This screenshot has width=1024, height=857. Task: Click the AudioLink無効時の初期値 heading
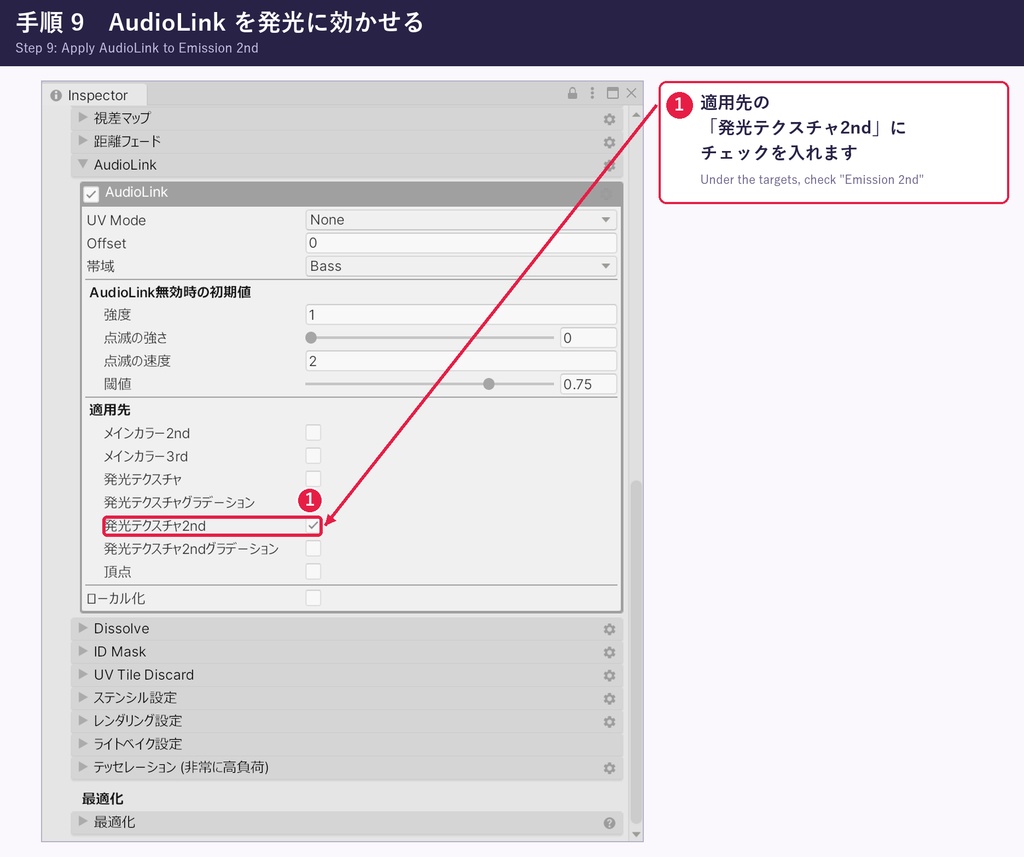point(170,292)
